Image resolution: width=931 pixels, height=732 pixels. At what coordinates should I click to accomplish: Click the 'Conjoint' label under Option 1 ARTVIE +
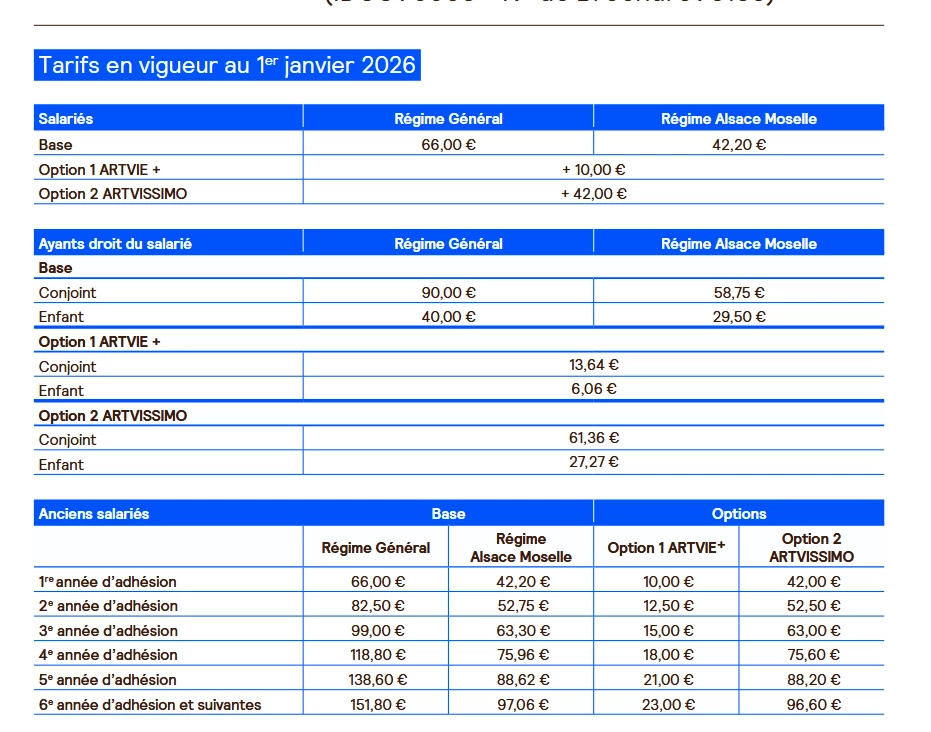pyautogui.click(x=67, y=367)
